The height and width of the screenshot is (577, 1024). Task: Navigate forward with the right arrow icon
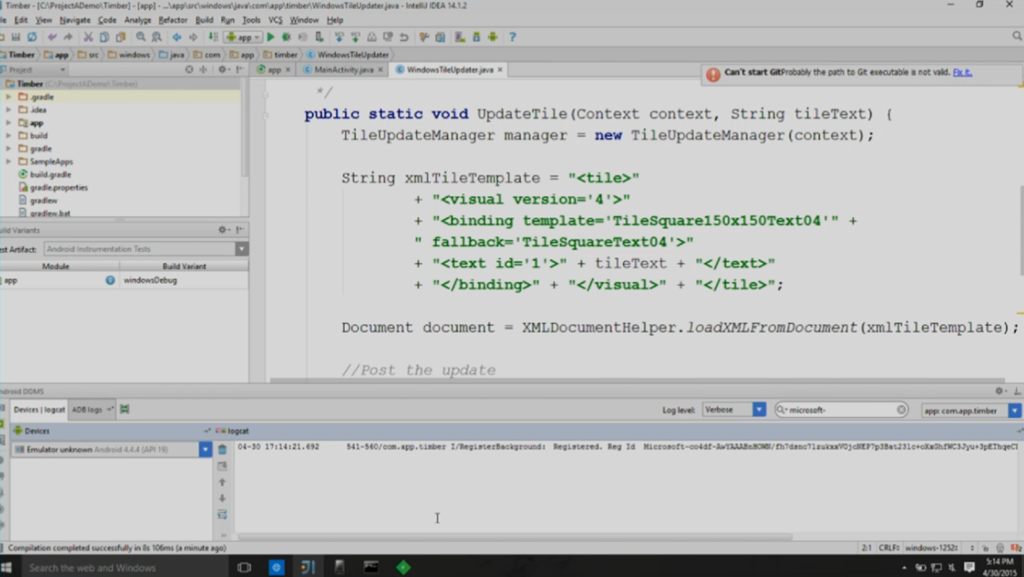point(193,37)
